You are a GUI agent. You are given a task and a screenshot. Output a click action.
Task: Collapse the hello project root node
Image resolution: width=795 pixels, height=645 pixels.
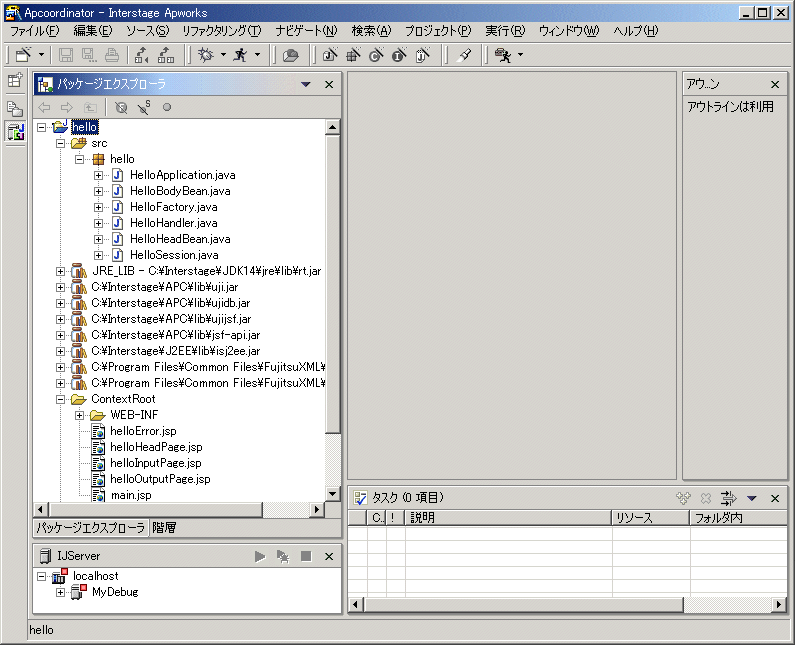42,127
